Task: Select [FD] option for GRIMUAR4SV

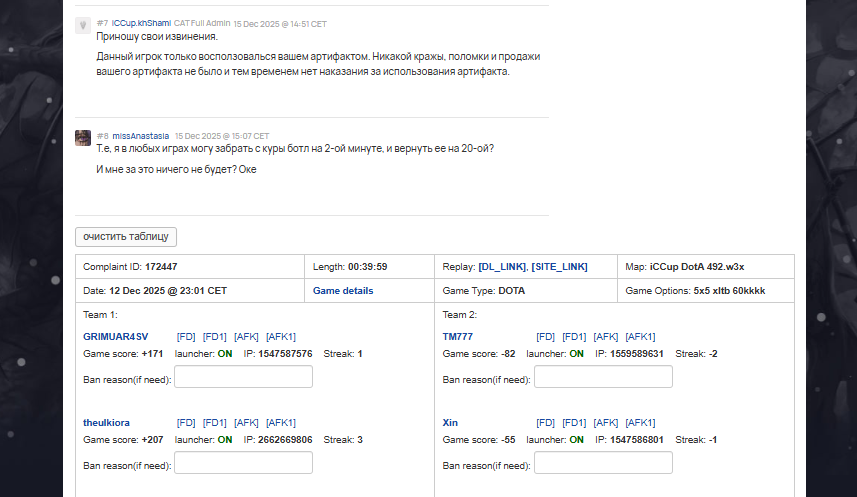Action: [186, 337]
